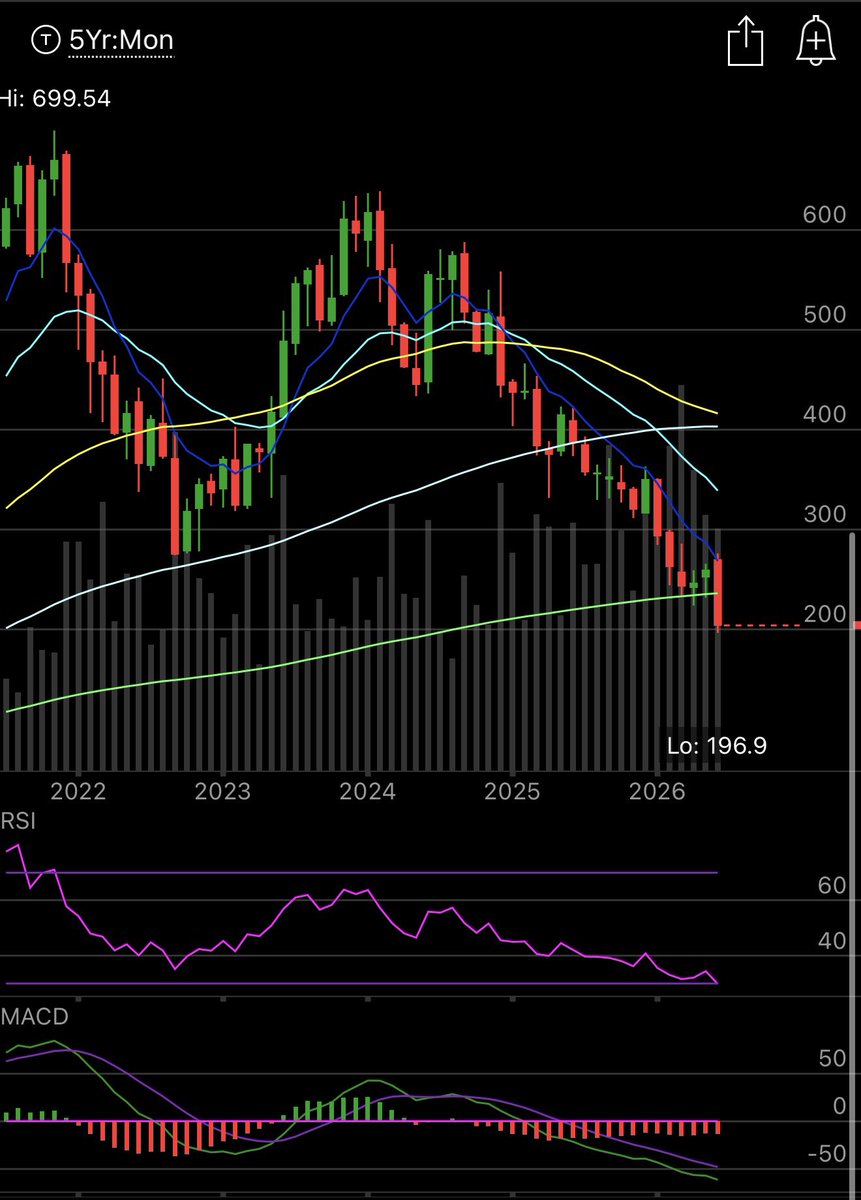The width and height of the screenshot is (861, 1200).
Task: Grab the vertical scrollbar on right edge
Action: [x=852, y=866]
